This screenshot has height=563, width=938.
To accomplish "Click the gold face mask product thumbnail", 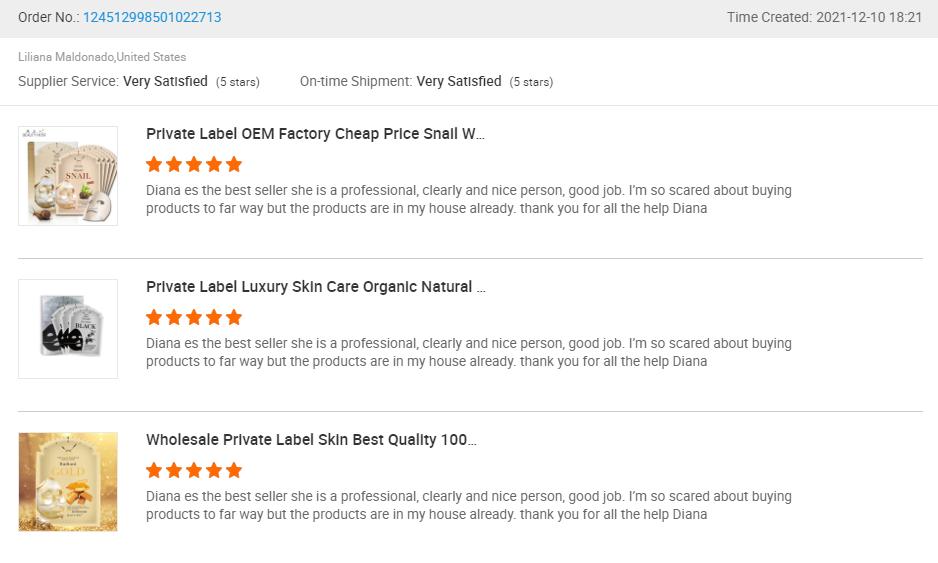I will pyautogui.click(x=68, y=482).
